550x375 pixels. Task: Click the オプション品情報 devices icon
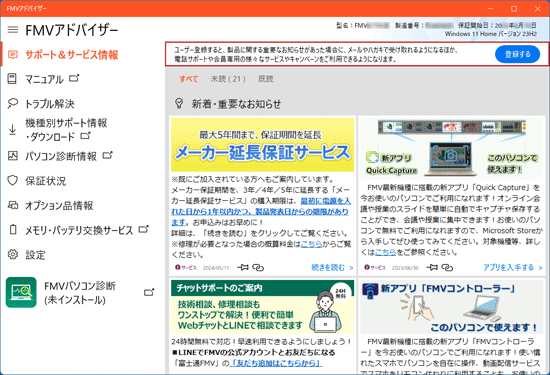(x=13, y=205)
